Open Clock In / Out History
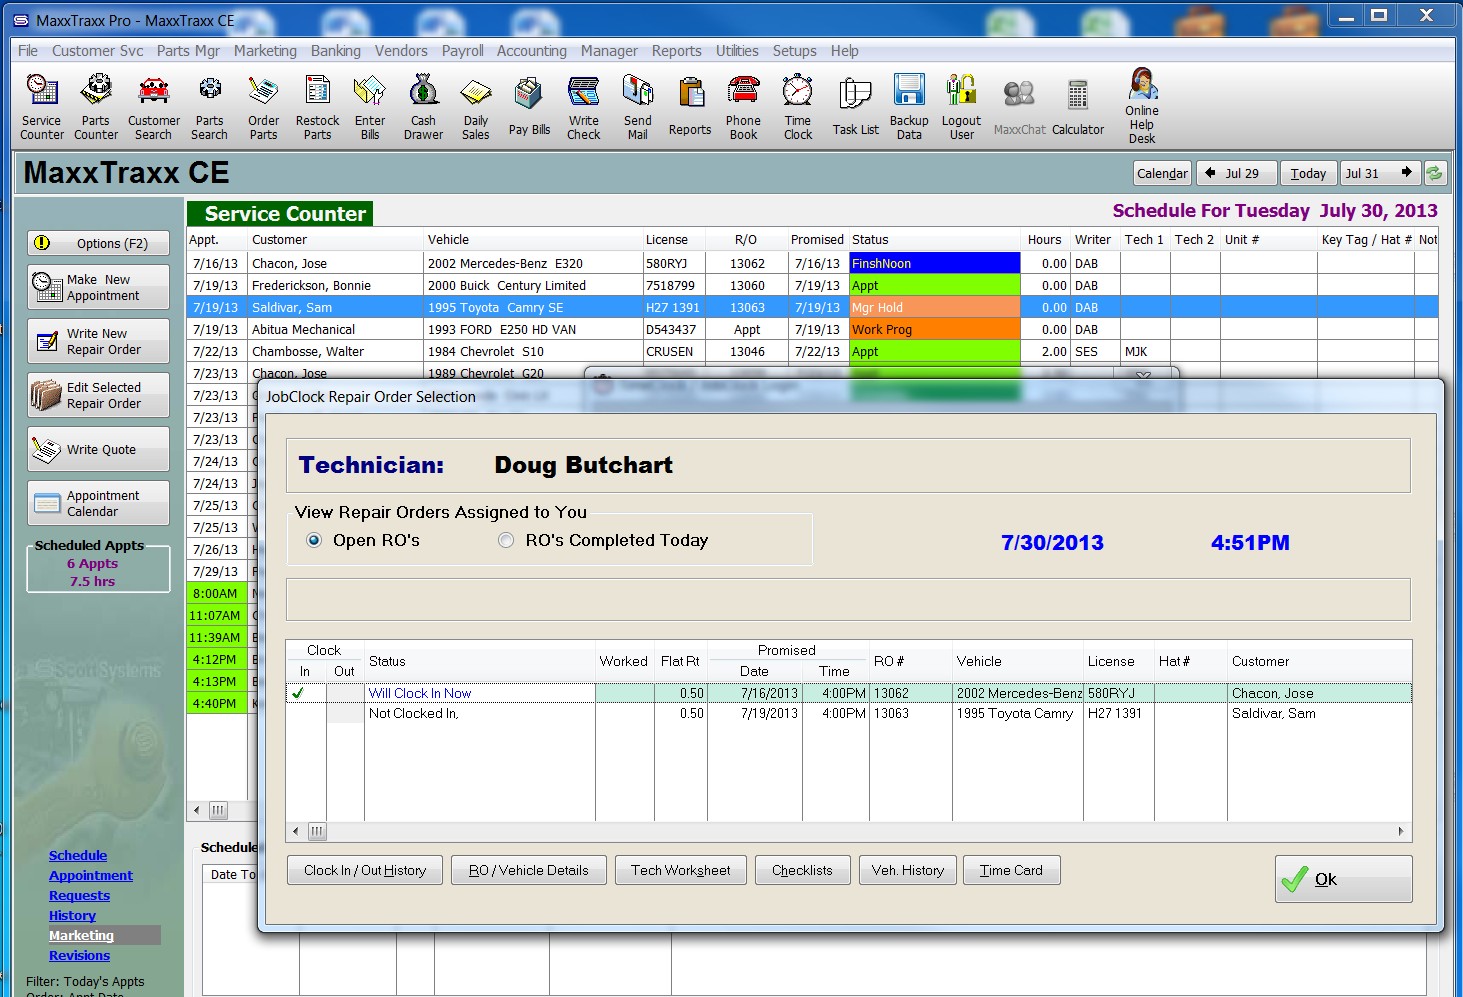The height and width of the screenshot is (997, 1463). 365,870
